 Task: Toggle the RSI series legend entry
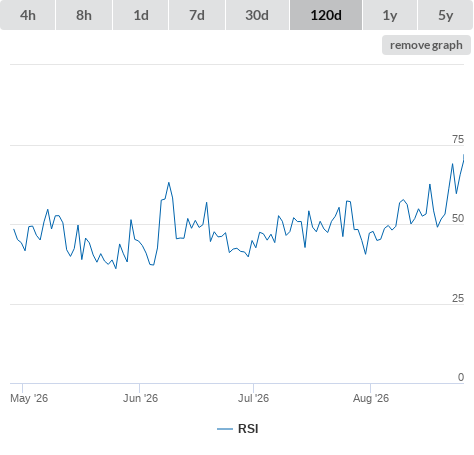coord(238,429)
